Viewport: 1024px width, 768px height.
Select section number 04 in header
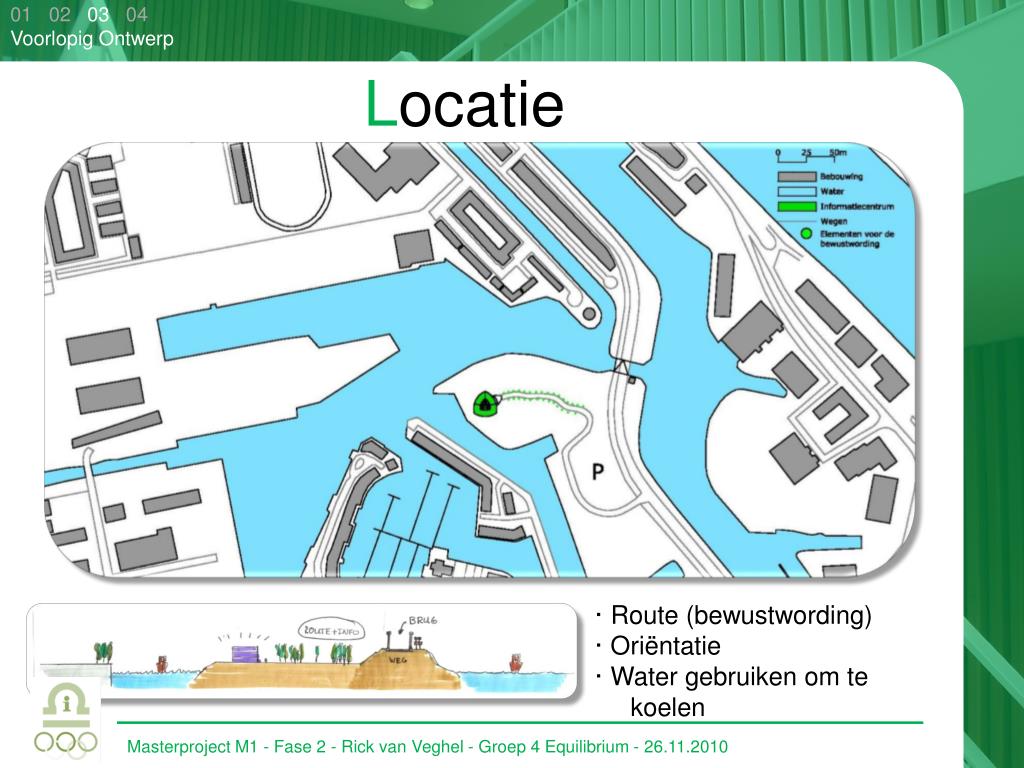click(136, 14)
